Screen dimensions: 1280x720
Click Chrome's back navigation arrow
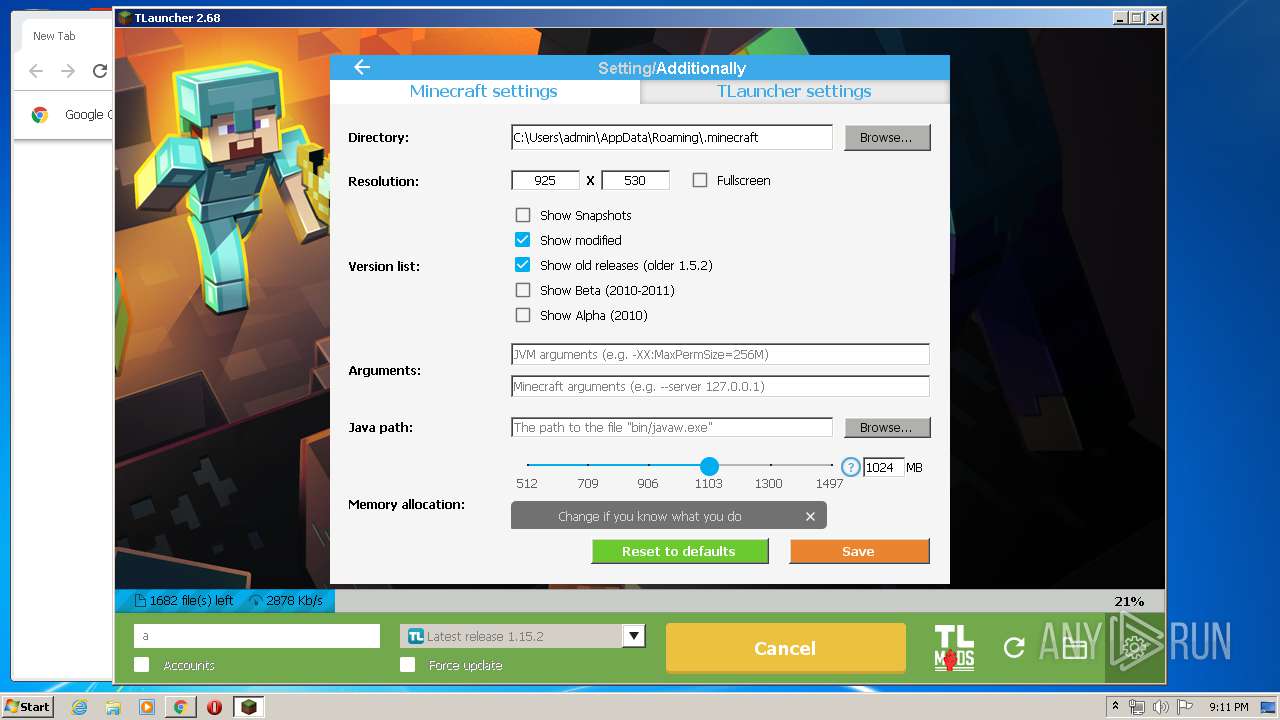[36, 71]
